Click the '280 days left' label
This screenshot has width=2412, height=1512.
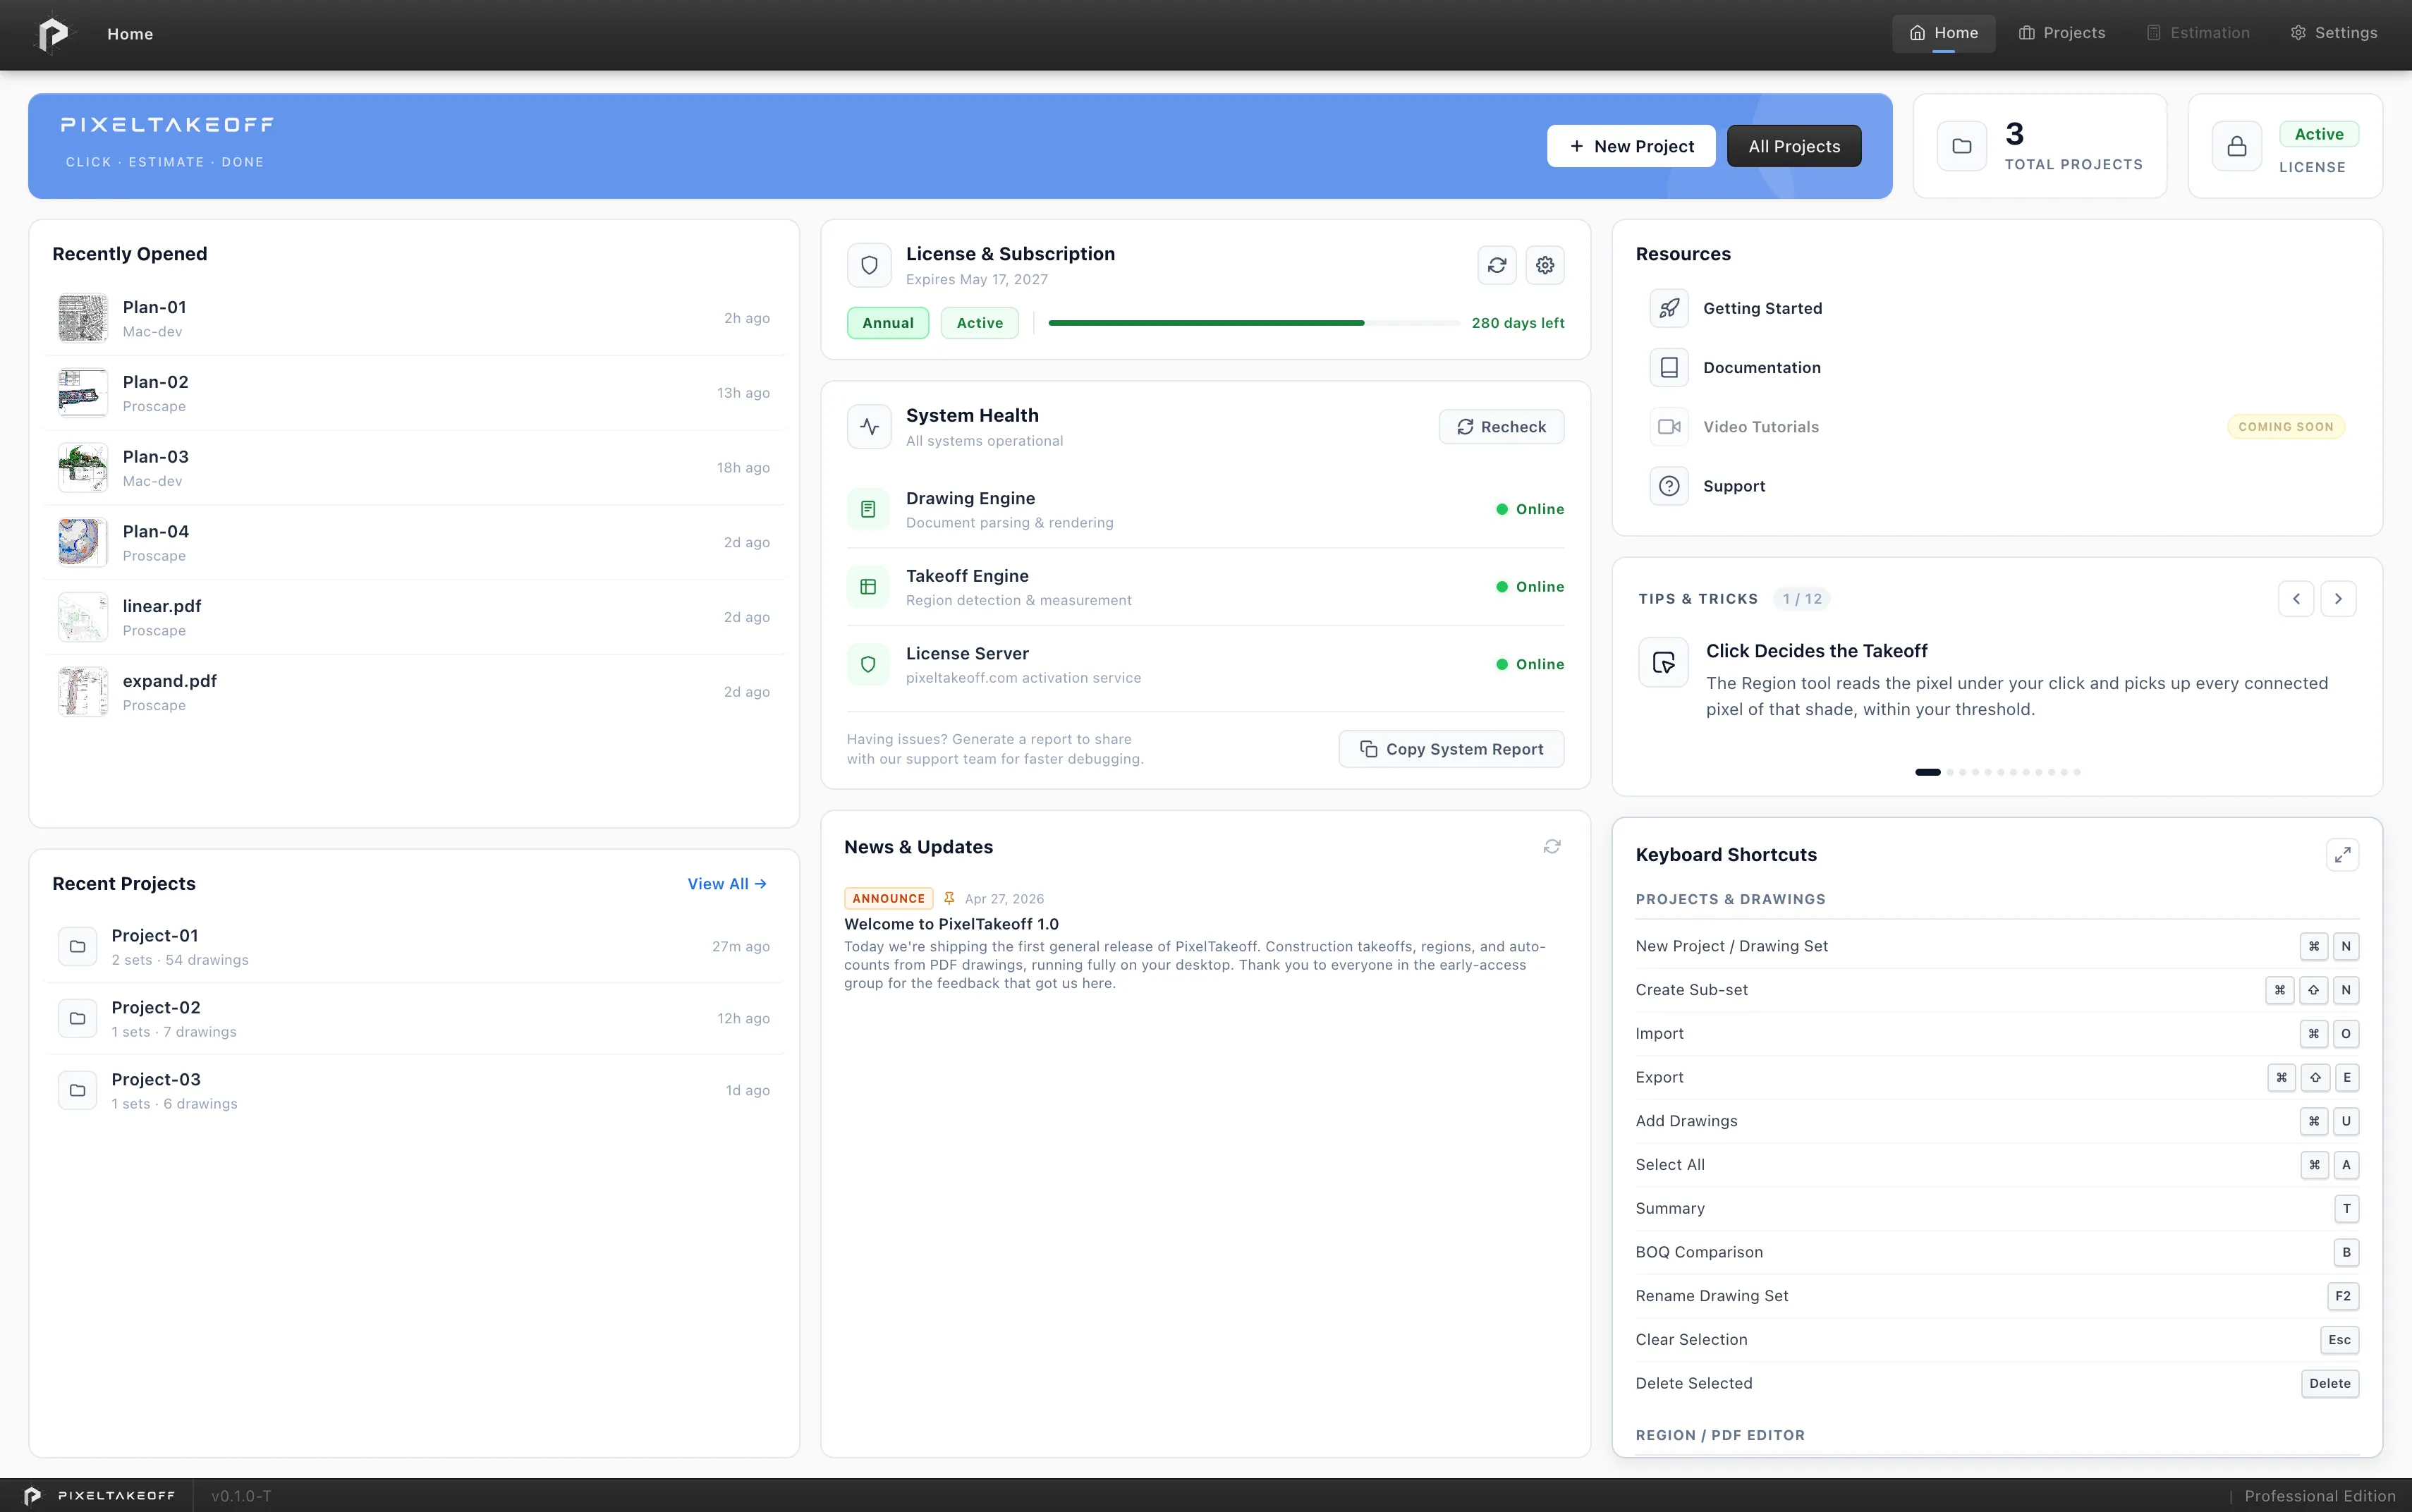point(1518,323)
